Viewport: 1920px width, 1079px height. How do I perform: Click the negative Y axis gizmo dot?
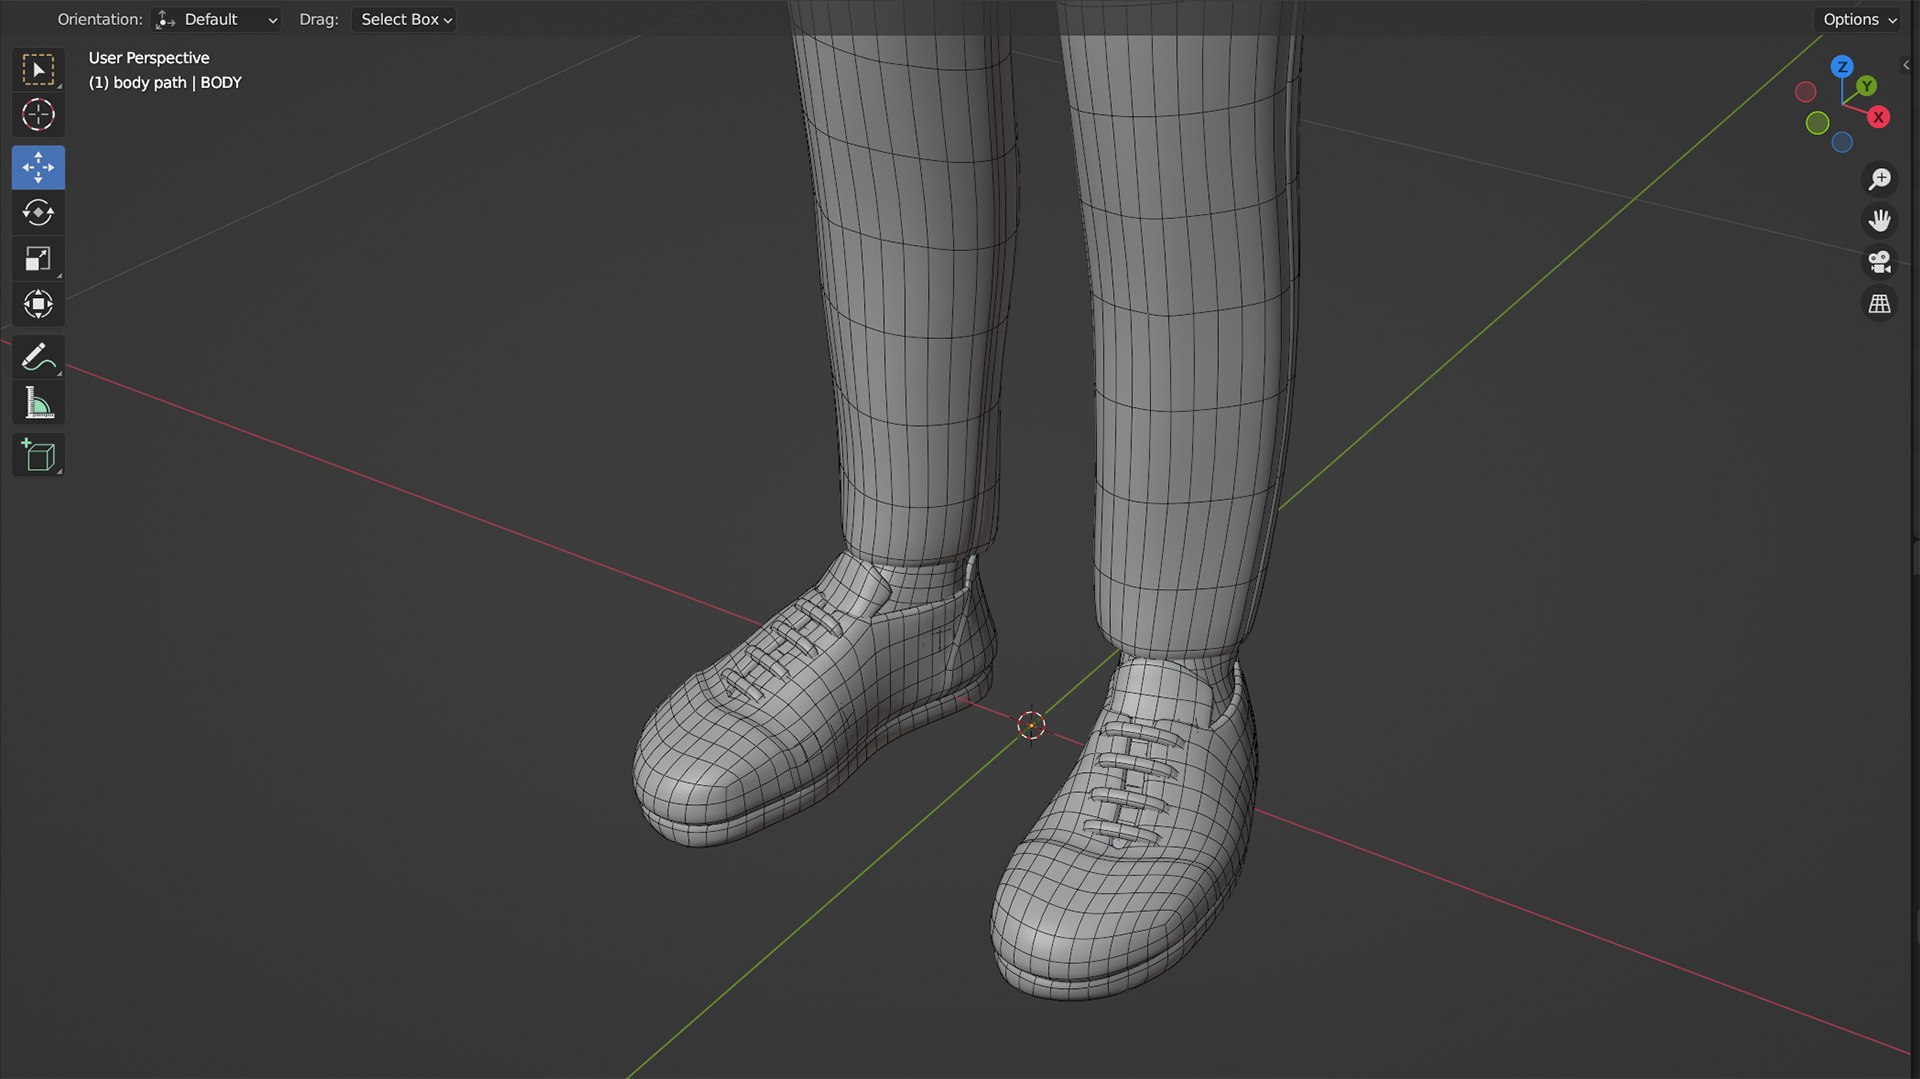(1817, 123)
